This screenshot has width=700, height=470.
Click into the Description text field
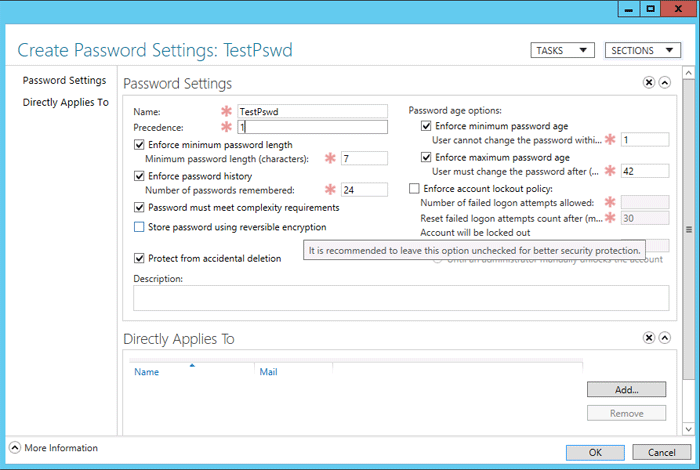(x=400, y=298)
